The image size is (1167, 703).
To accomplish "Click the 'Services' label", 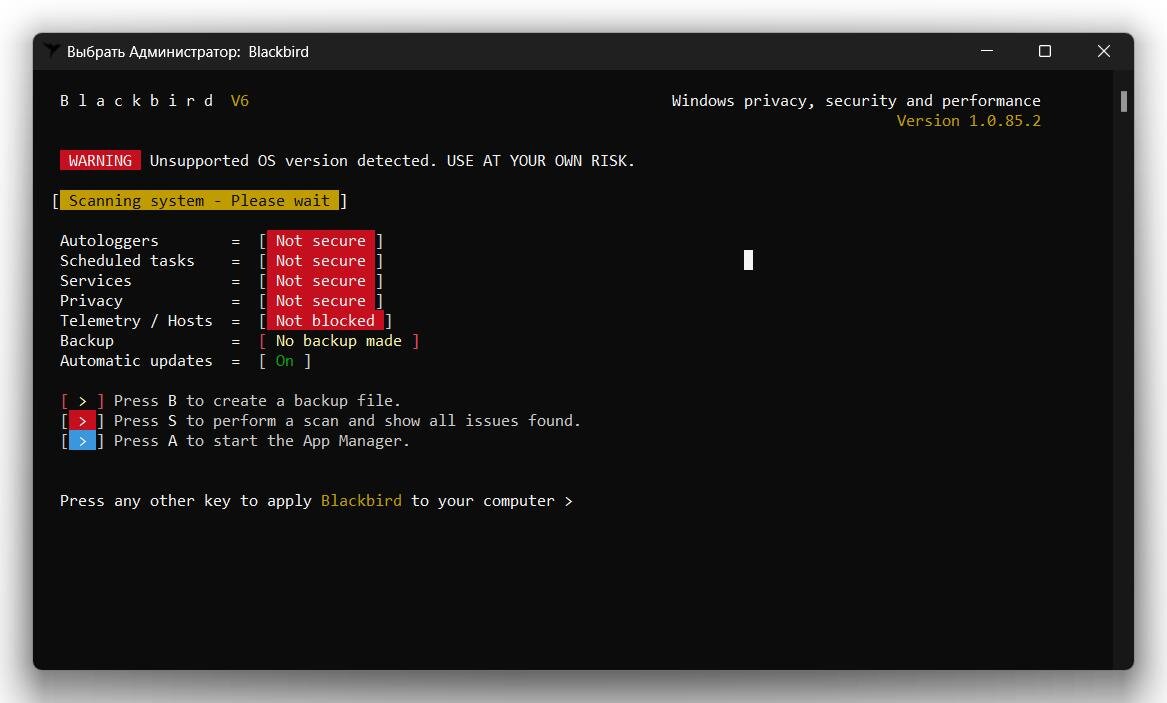I will pos(95,280).
